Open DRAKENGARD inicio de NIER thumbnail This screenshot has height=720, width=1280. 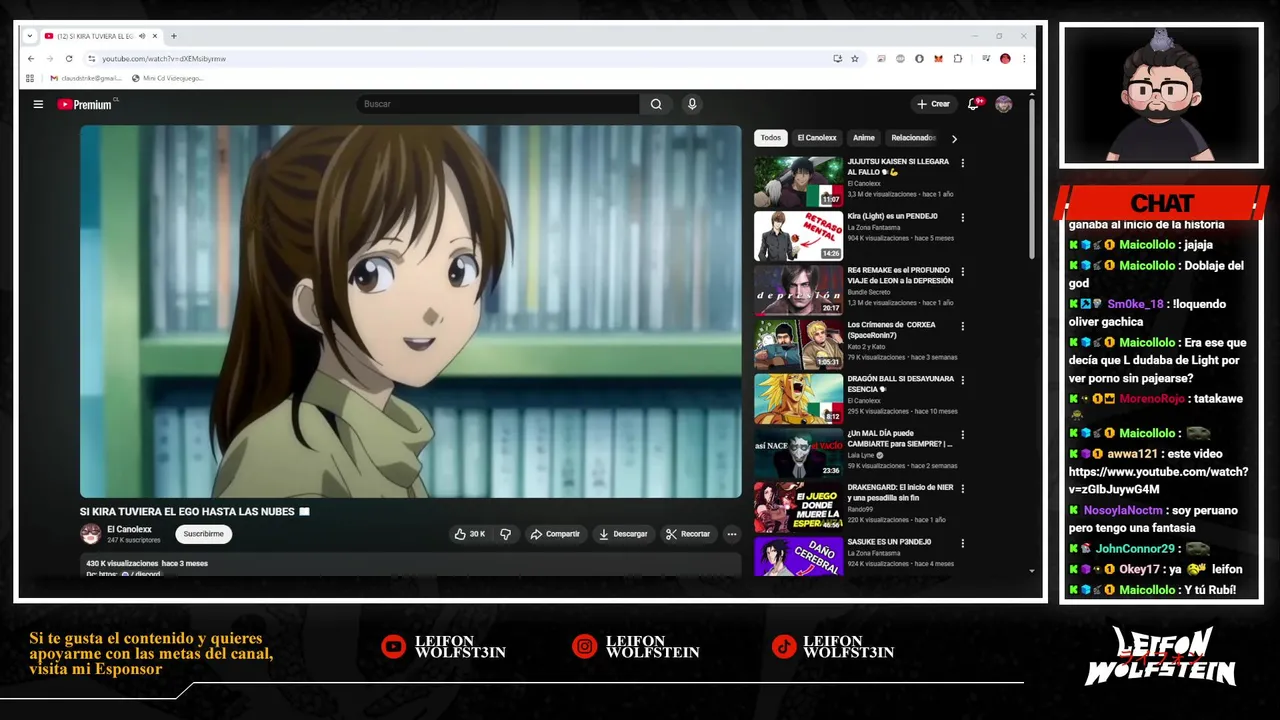tap(798, 507)
